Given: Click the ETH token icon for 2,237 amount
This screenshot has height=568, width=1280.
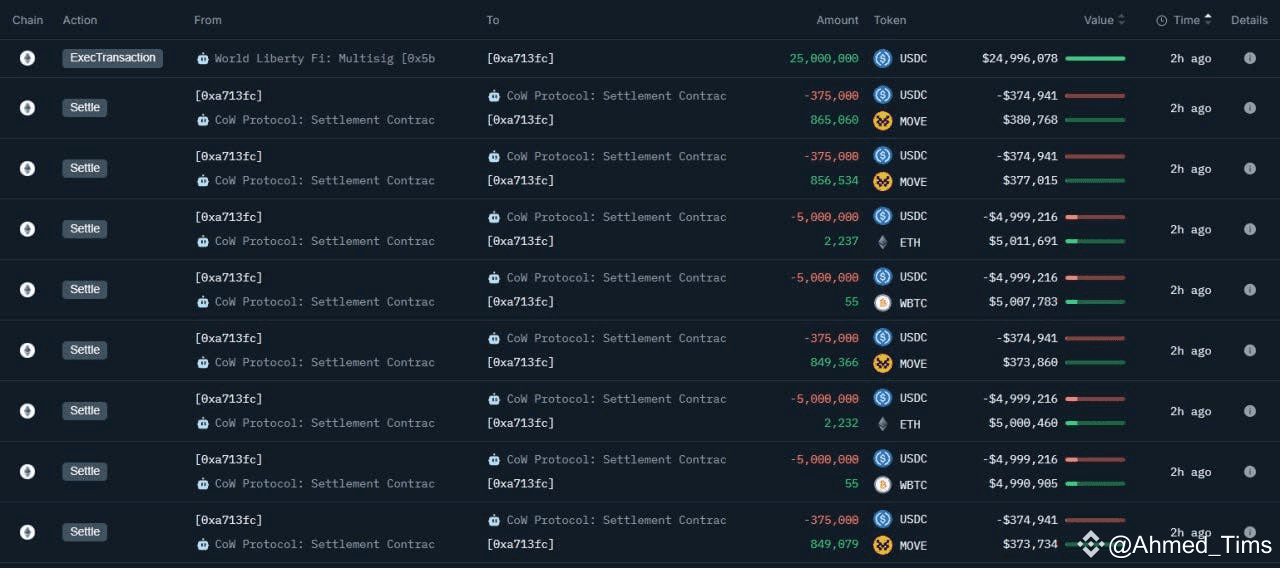Looking at the screenshot, I should [882, 242].
